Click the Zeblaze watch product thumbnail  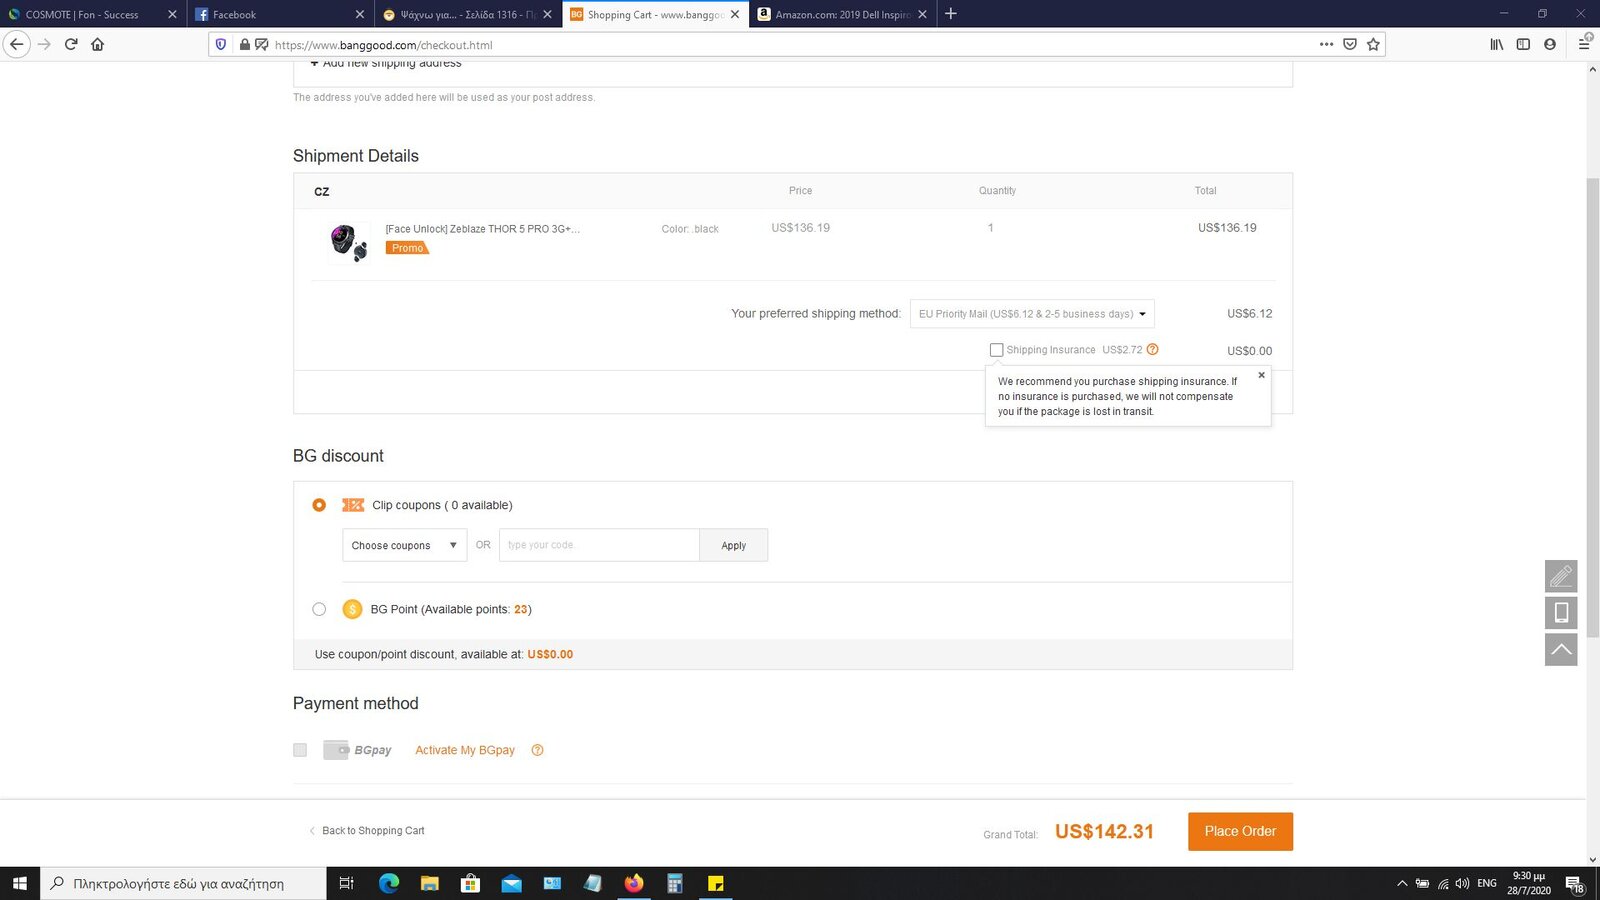tap(348, 242)
